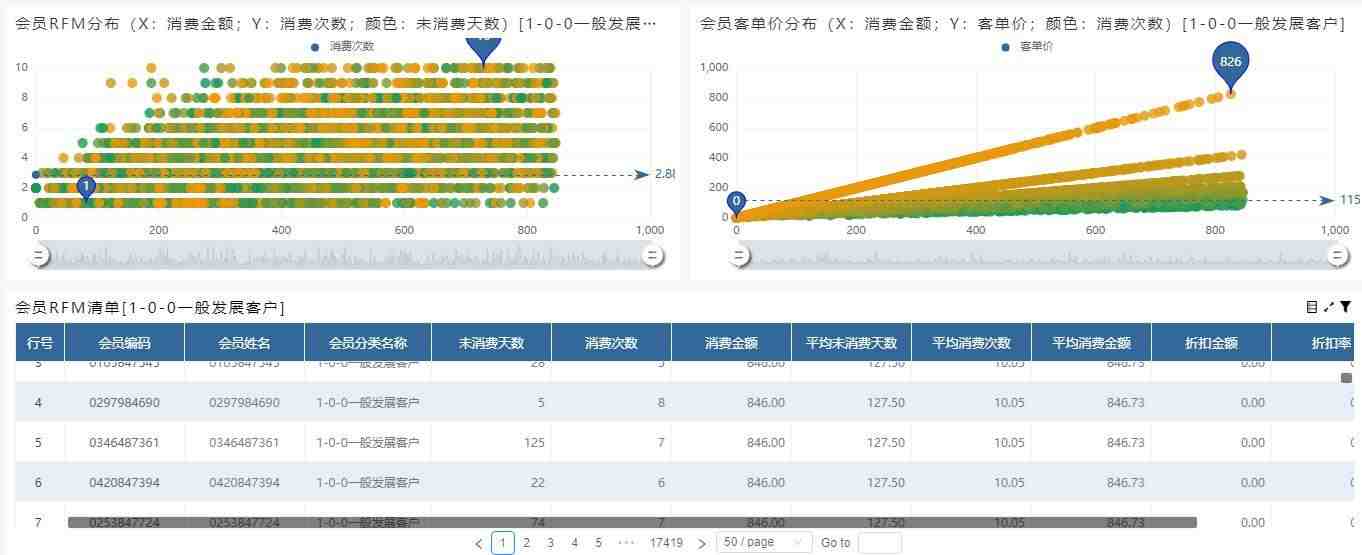
Task: Click 1-0-0一般发展客户 category in row 5
Action: [x=368, y=443]
